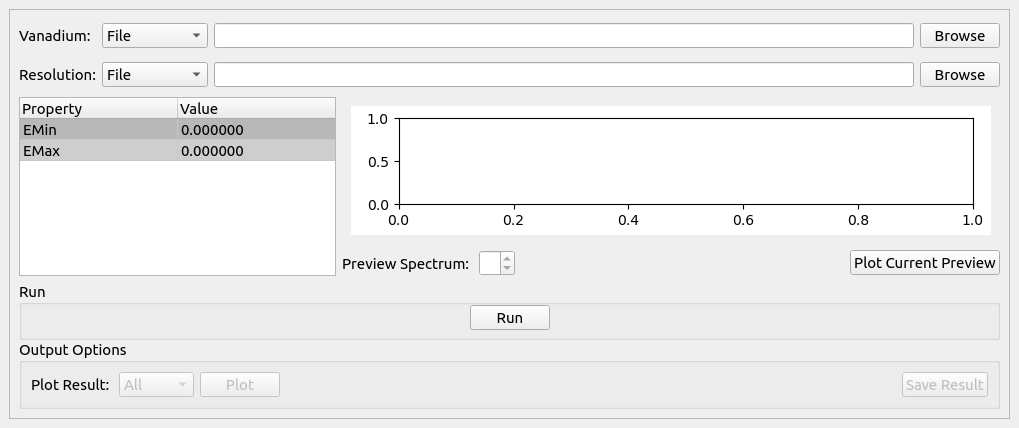
Task: Click the Save Result button
Action: (944, 385)
